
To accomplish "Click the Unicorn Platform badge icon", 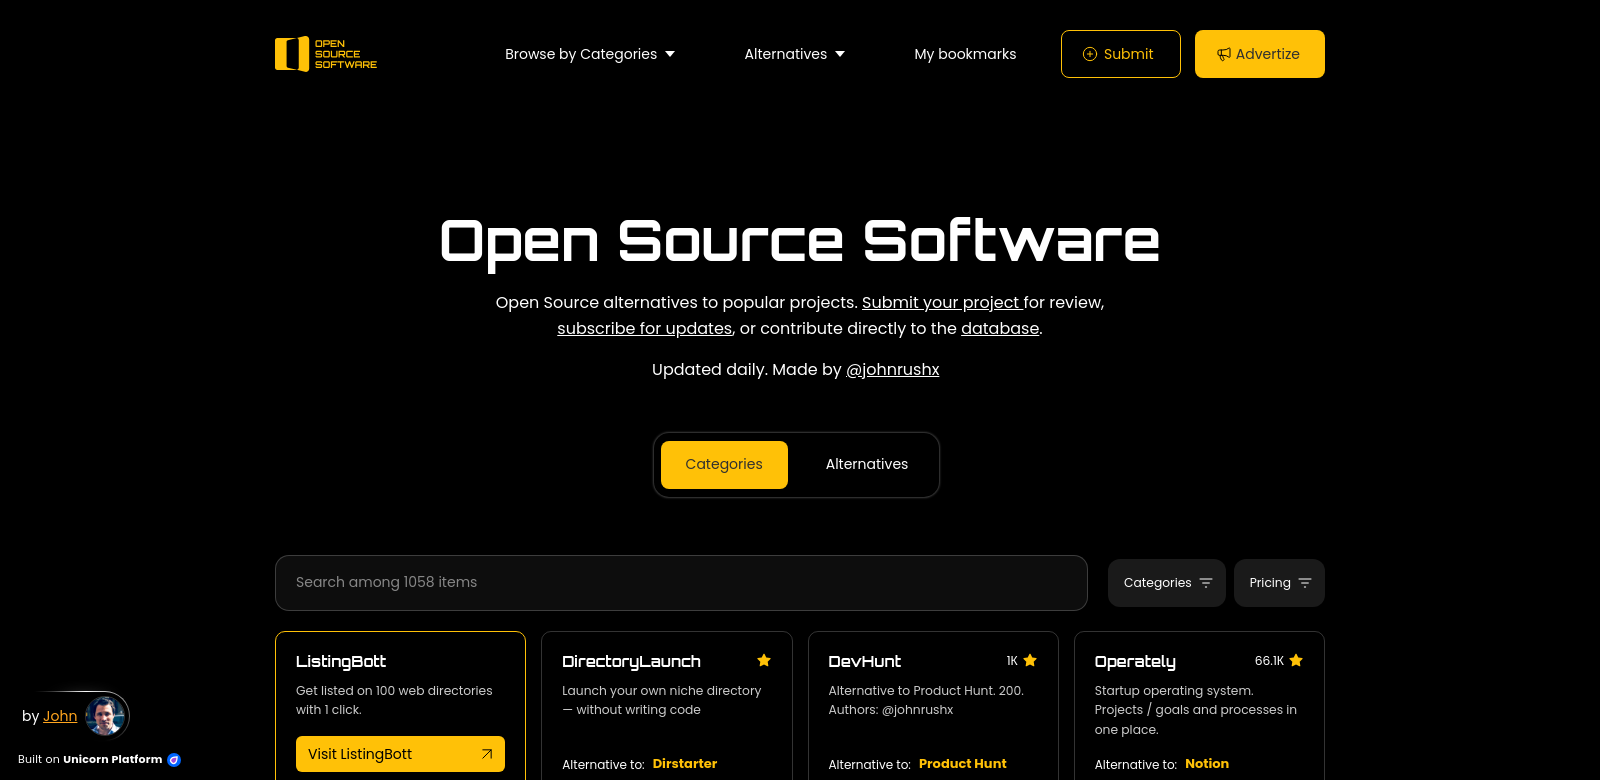I will 174,760.
